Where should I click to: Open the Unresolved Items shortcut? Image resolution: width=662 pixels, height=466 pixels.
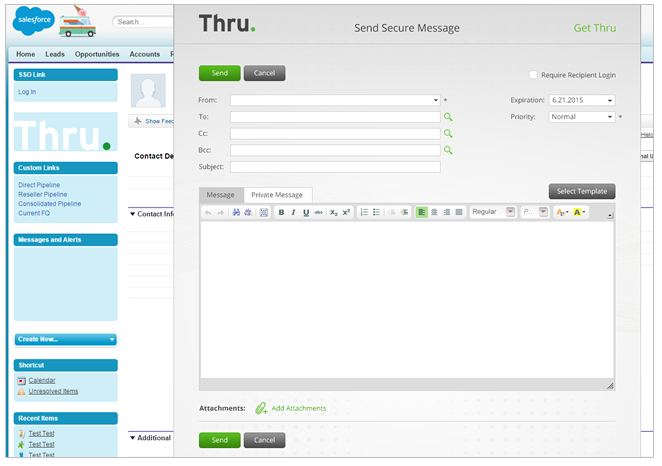(x=54, y=392)
